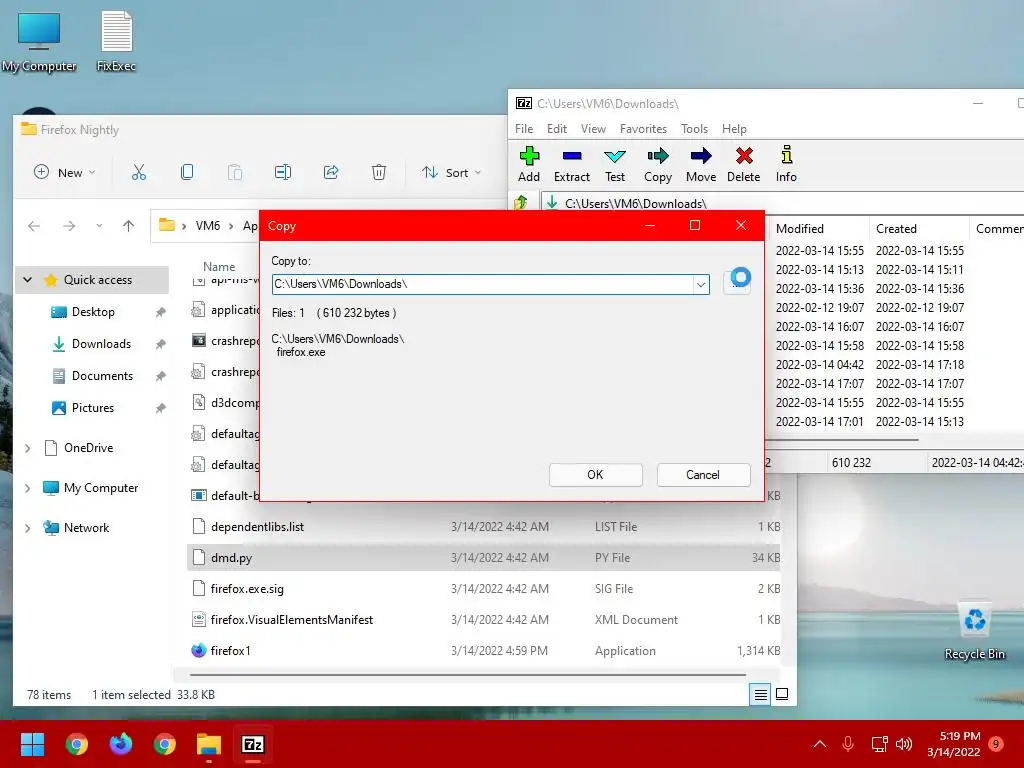Select the dmd.py file
This screenshot has height=768, width=1024.
(483, 558)
